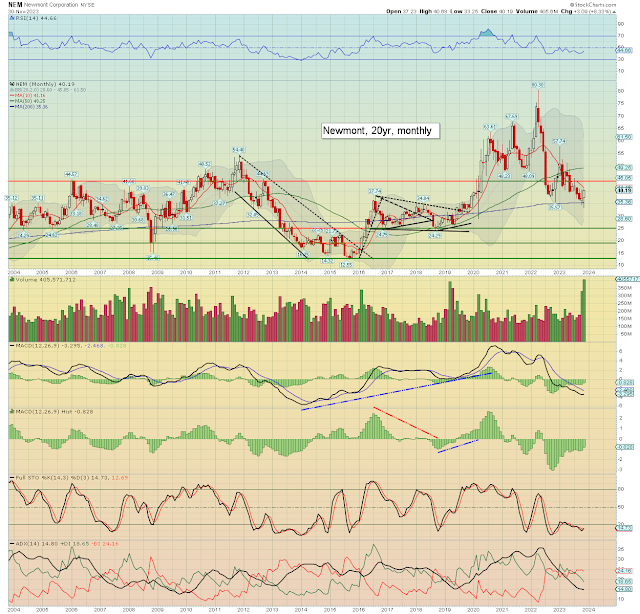Click the small triangle after the Chg value
640x614 pixels.
click(614, 11)
